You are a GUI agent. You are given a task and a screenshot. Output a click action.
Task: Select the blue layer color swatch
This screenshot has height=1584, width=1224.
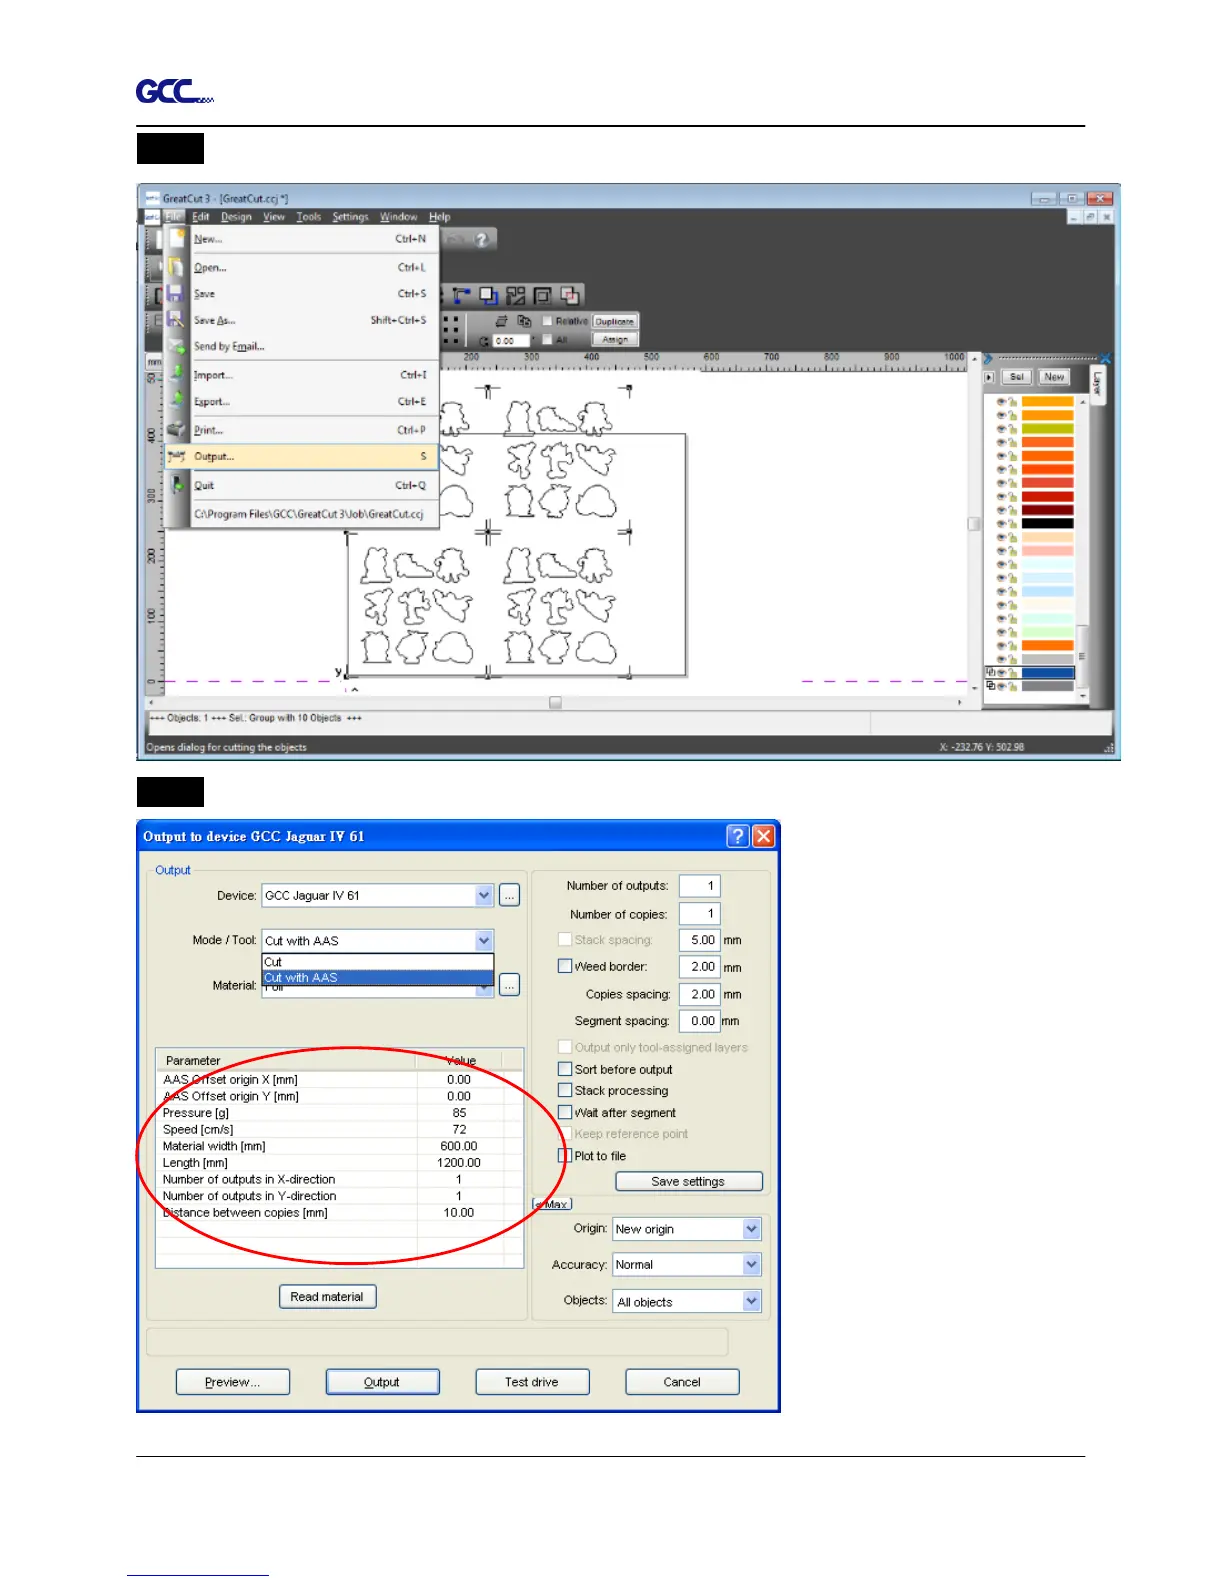click(1047, 673)
